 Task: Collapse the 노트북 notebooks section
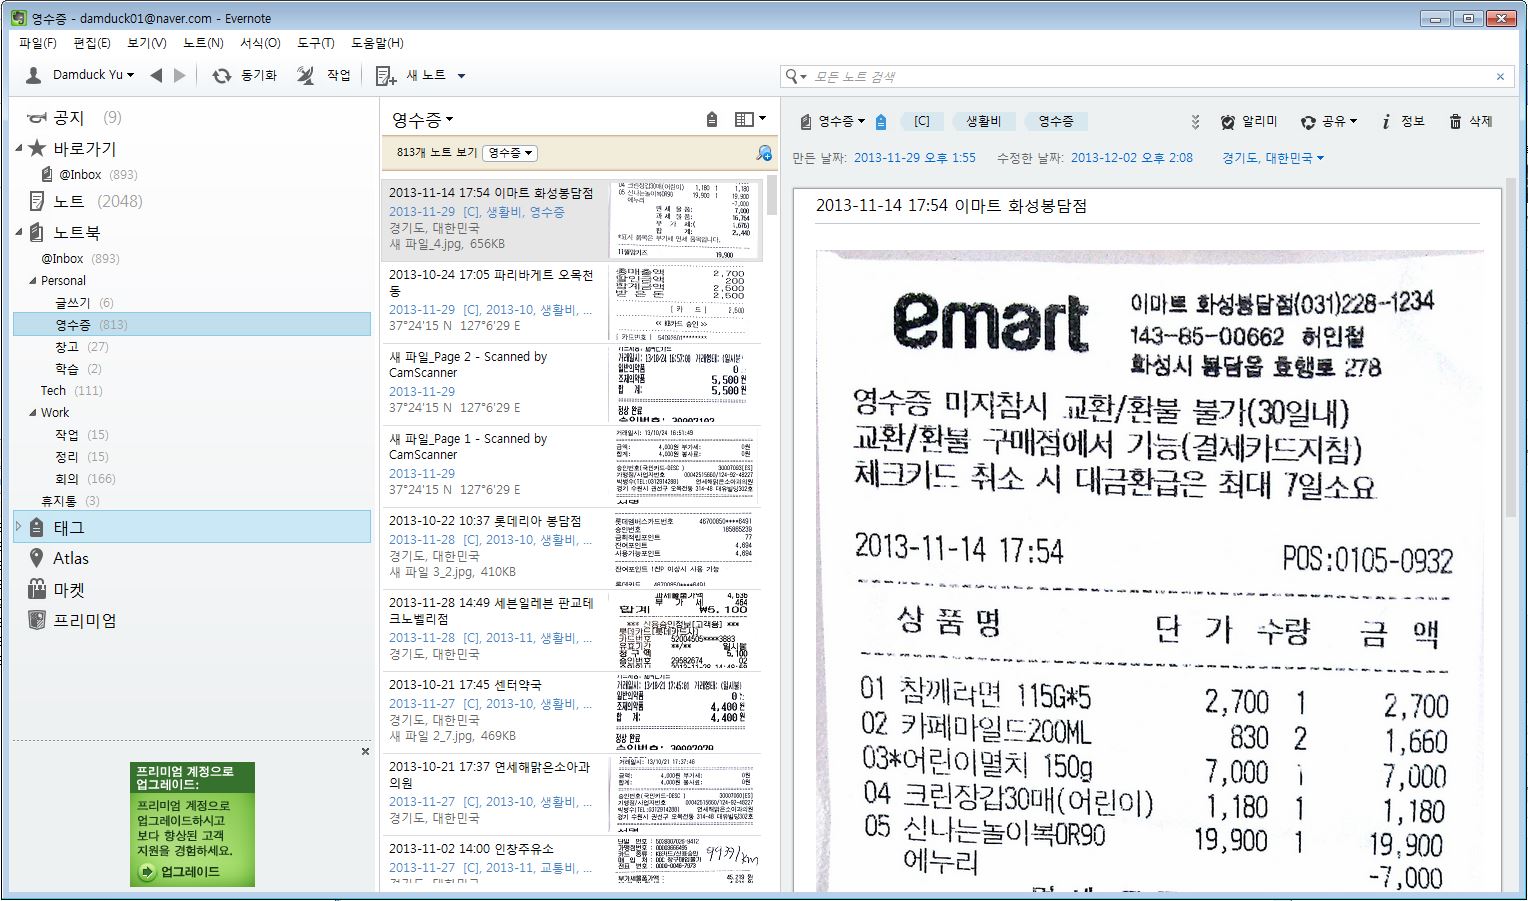click(x=19, y=232)
